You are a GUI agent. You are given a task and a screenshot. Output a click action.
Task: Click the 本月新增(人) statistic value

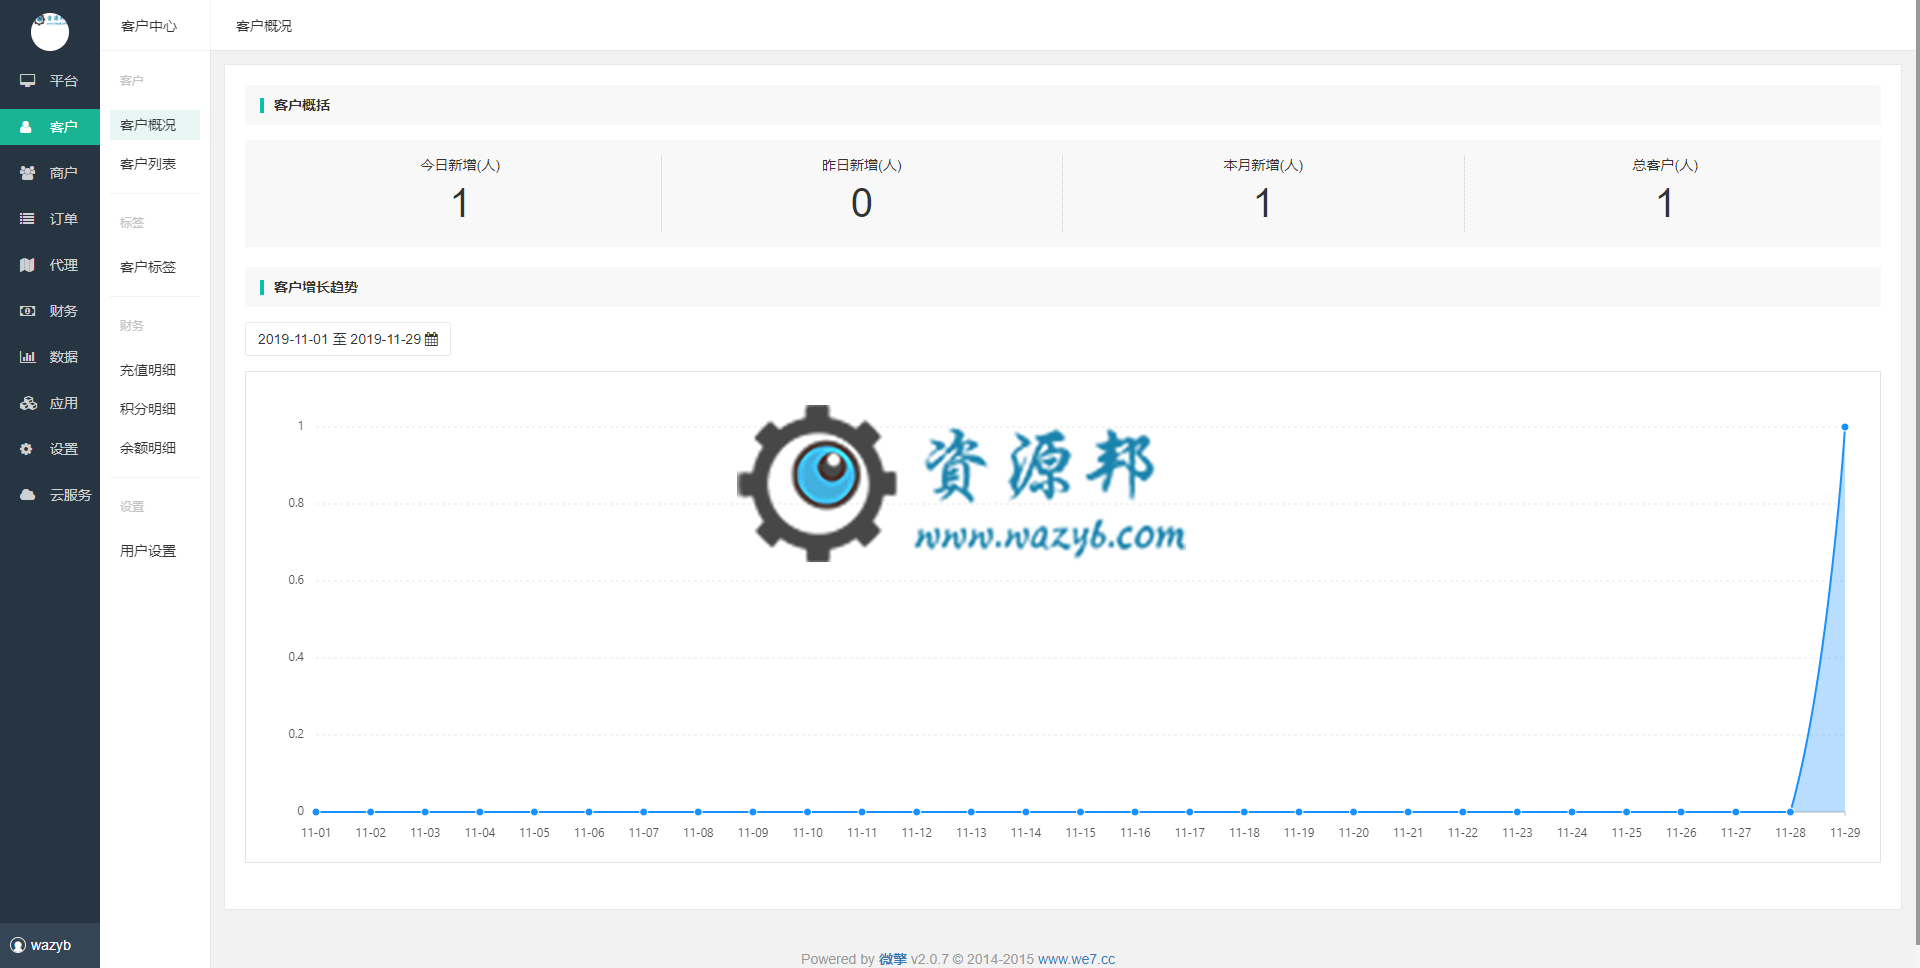[x=1263, y=204]
